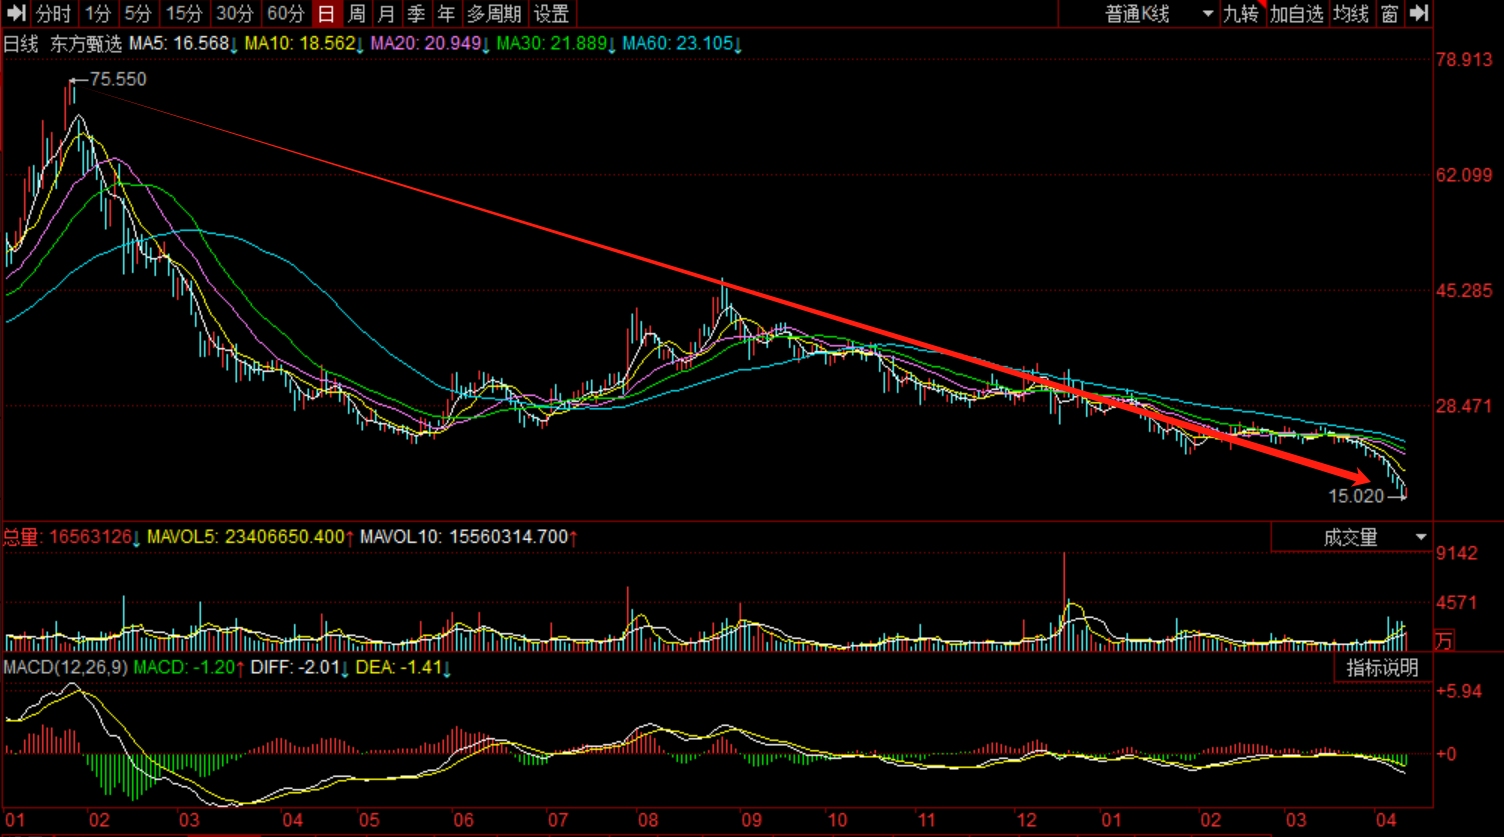
Task: Click the +5.94 MACD axis label
Action: (x=1459, y=691)
